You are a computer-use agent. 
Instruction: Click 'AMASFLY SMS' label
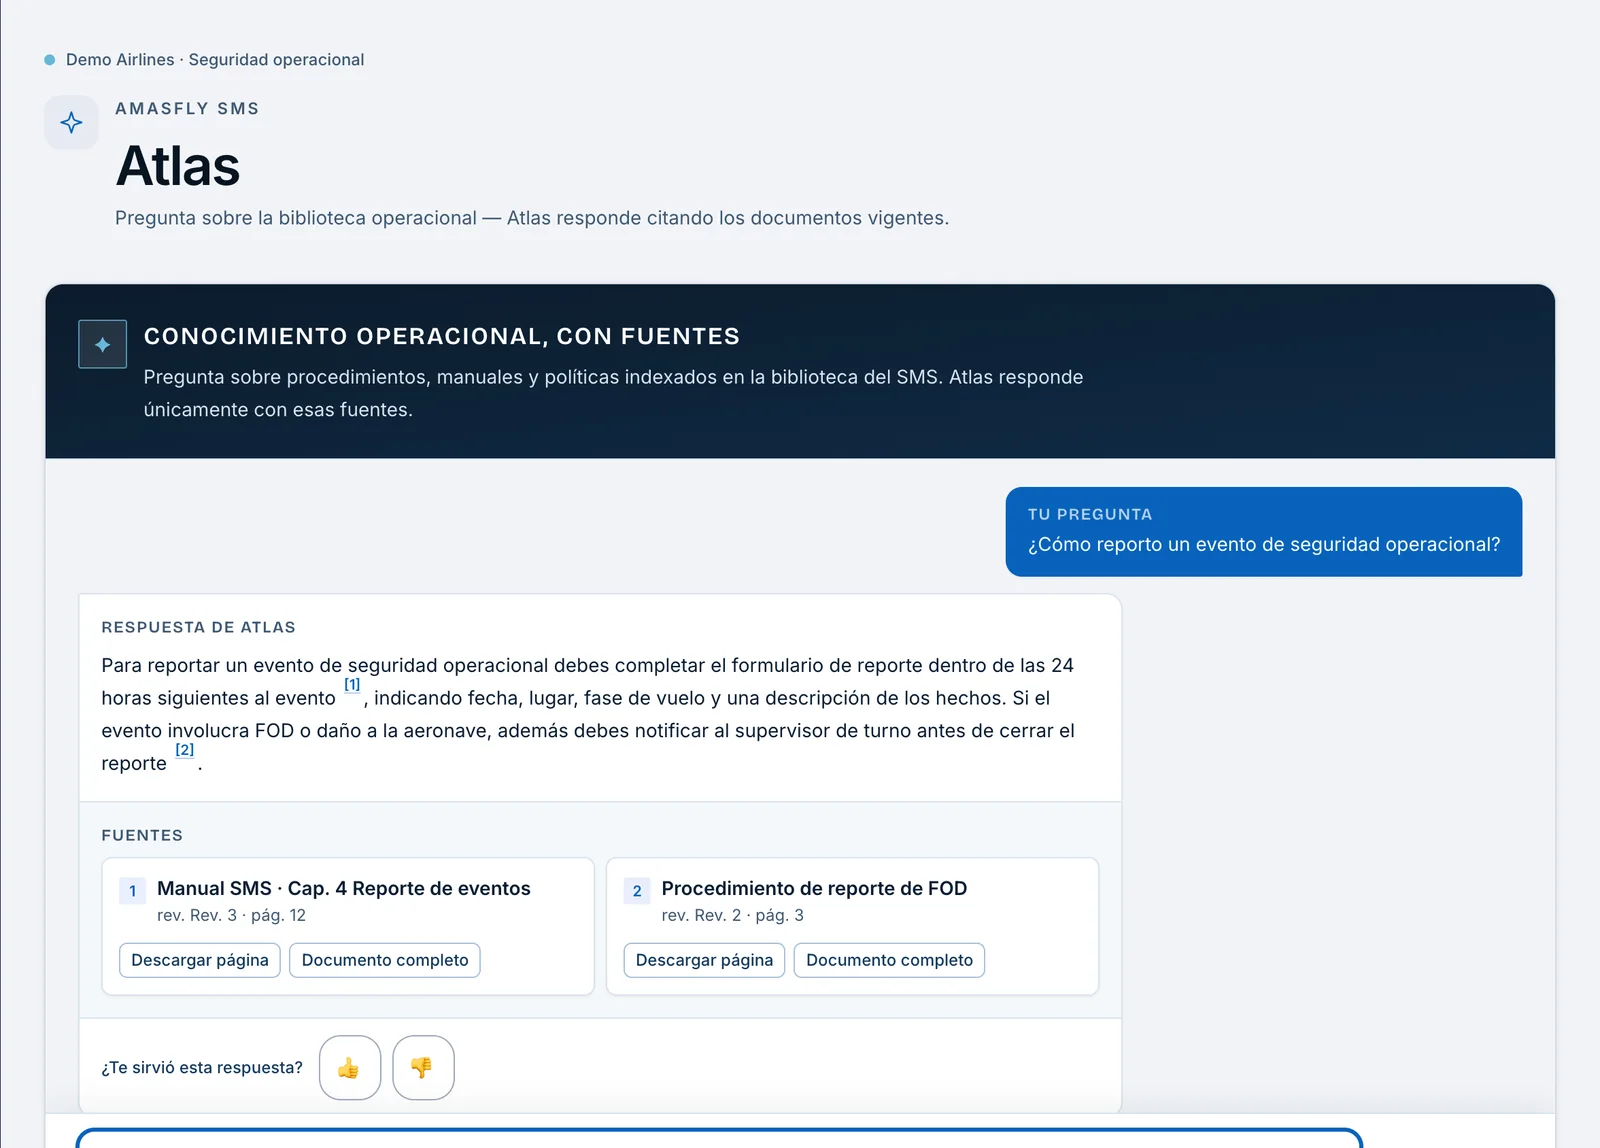point(187,108)
